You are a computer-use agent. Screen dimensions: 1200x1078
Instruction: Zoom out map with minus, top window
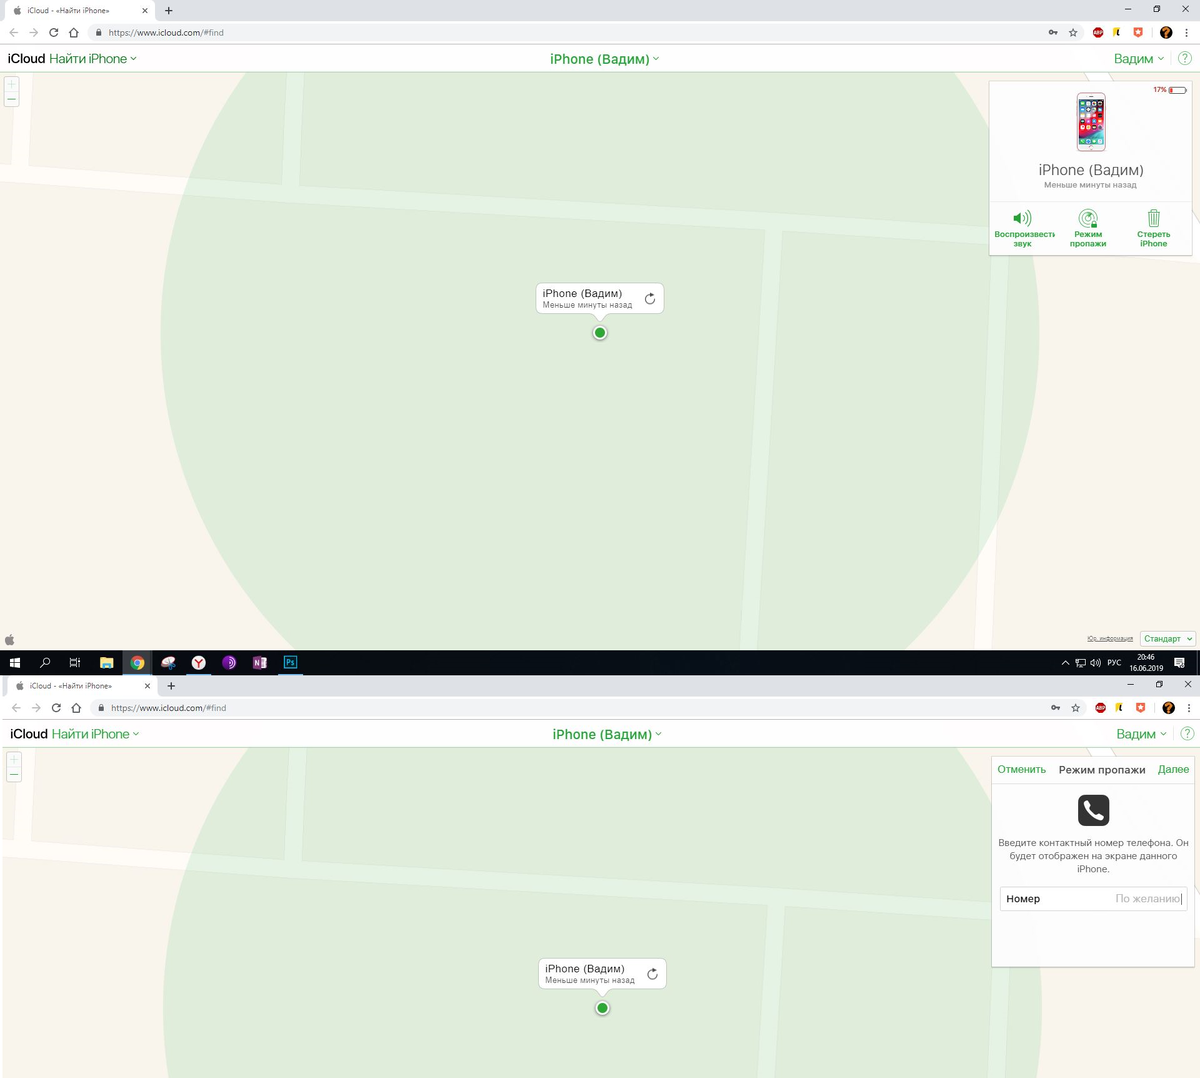[x=12, y=99]
